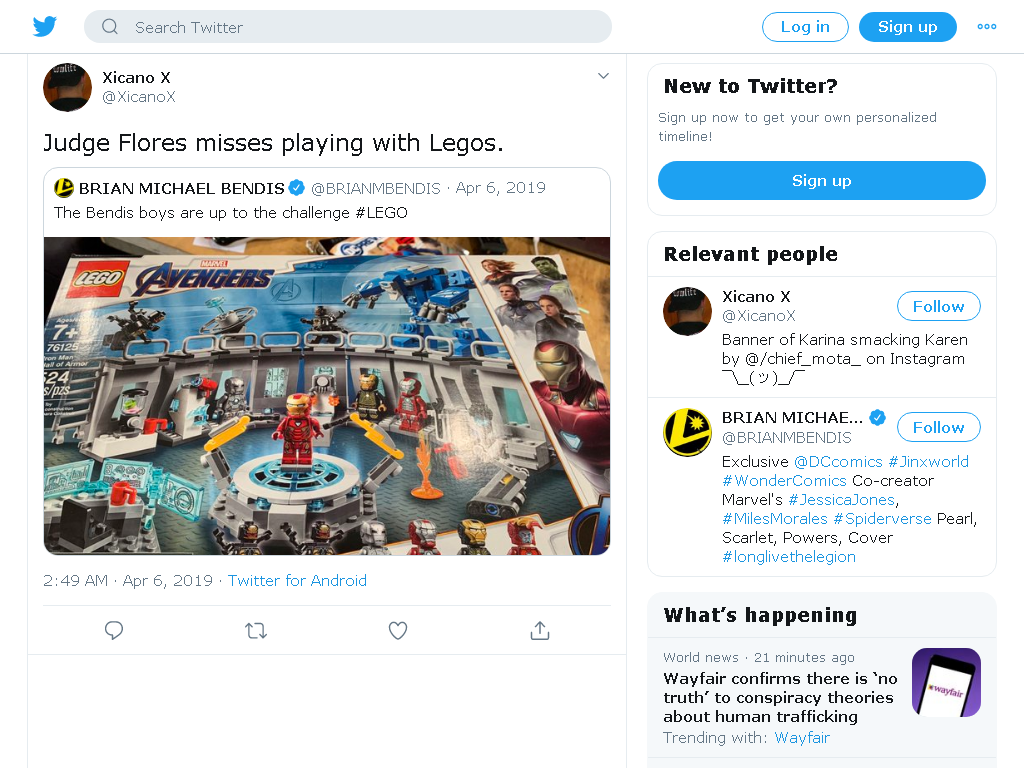Share the tweet via share icon
Screen dimensions: 1024x768
(x=540, y=630)
